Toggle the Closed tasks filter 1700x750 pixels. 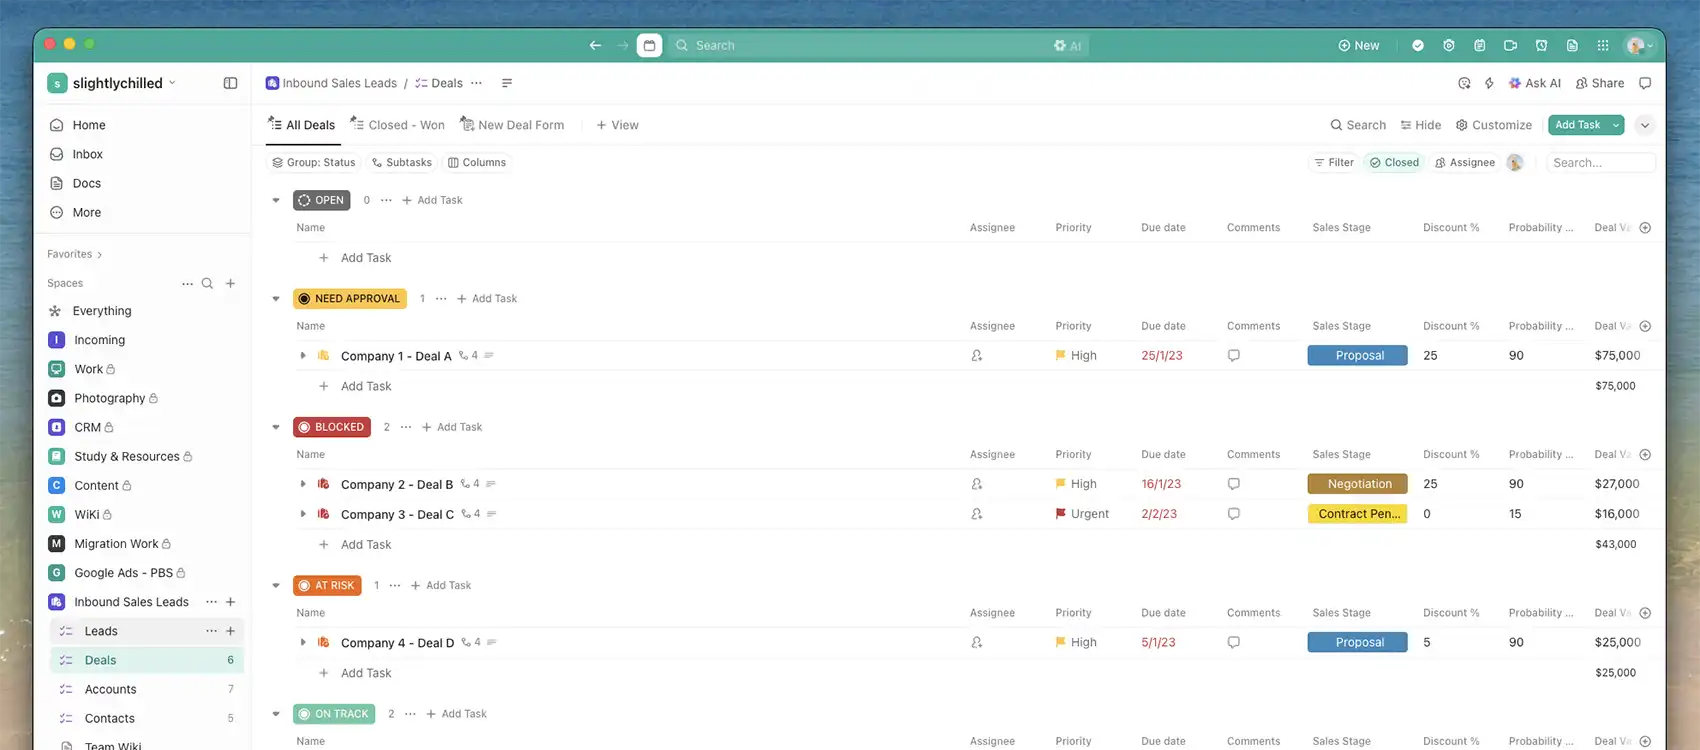point(1394,163)
